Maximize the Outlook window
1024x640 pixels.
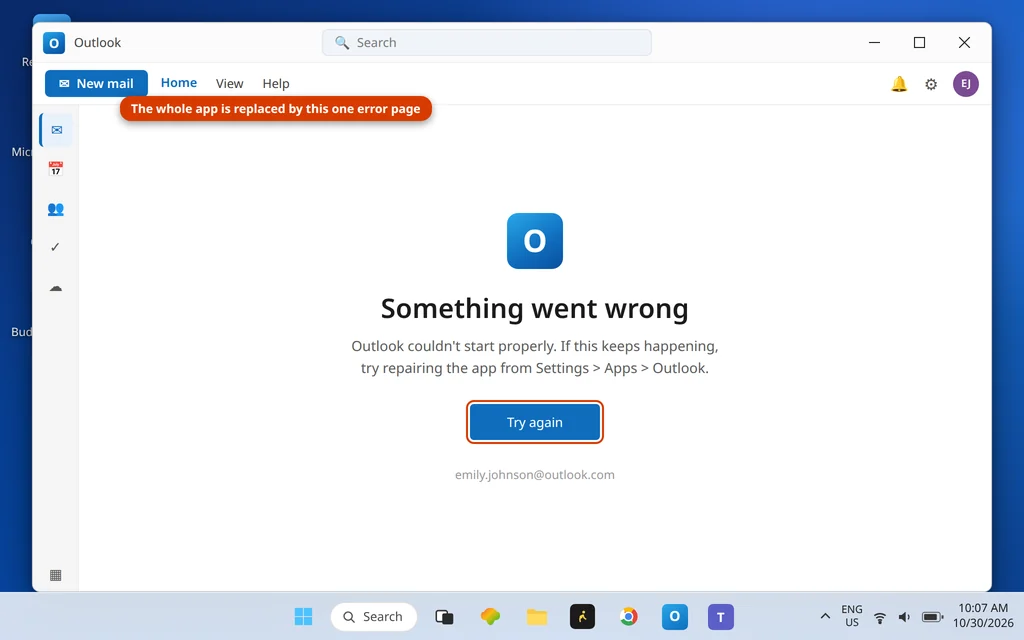pyautogui.click(x=919, y=42)
